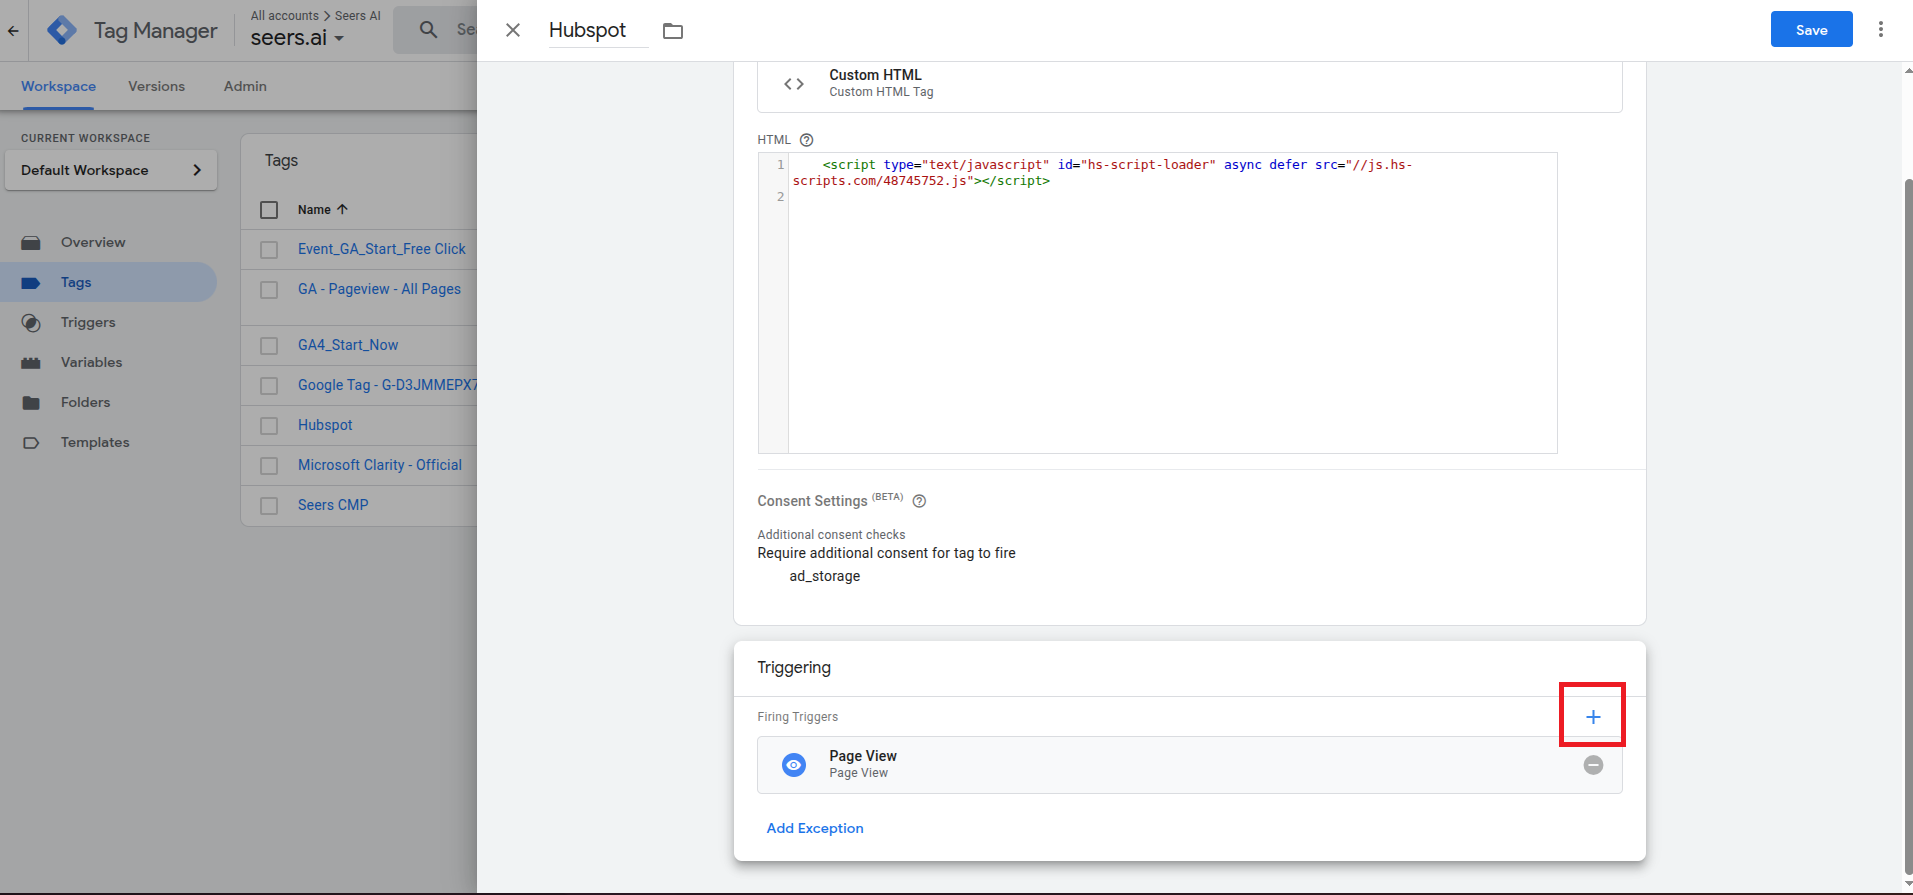Click the plus icon to add firing trigger
This screenshot has width=1913, height=895.
click(1592, 716)
